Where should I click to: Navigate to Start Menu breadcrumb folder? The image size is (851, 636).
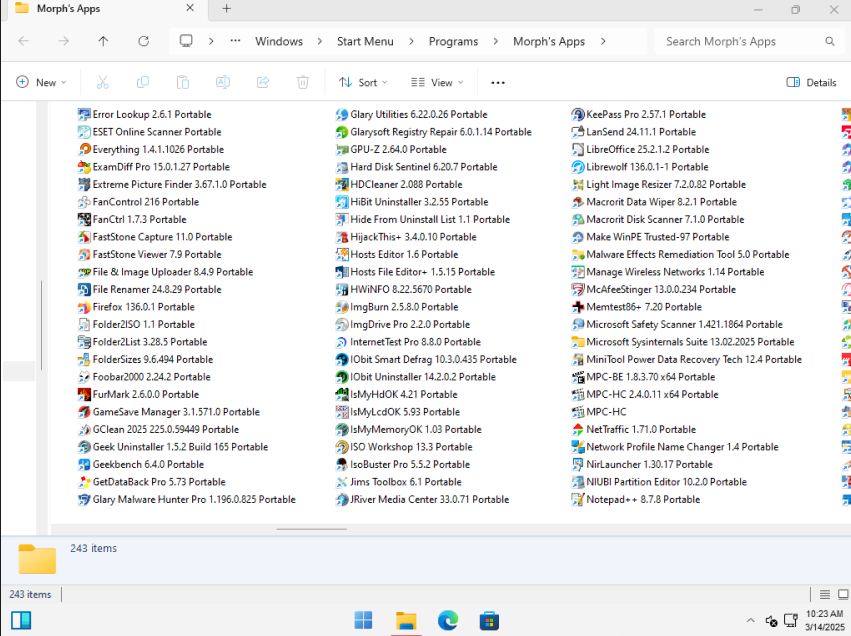[x=365, y=41]
